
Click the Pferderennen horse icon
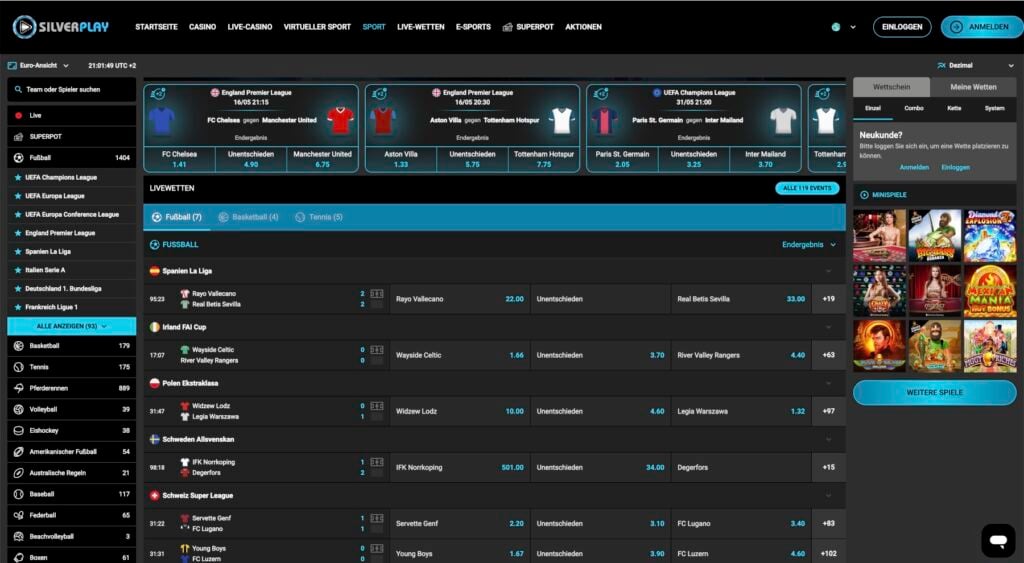click(x=18, y=388)
